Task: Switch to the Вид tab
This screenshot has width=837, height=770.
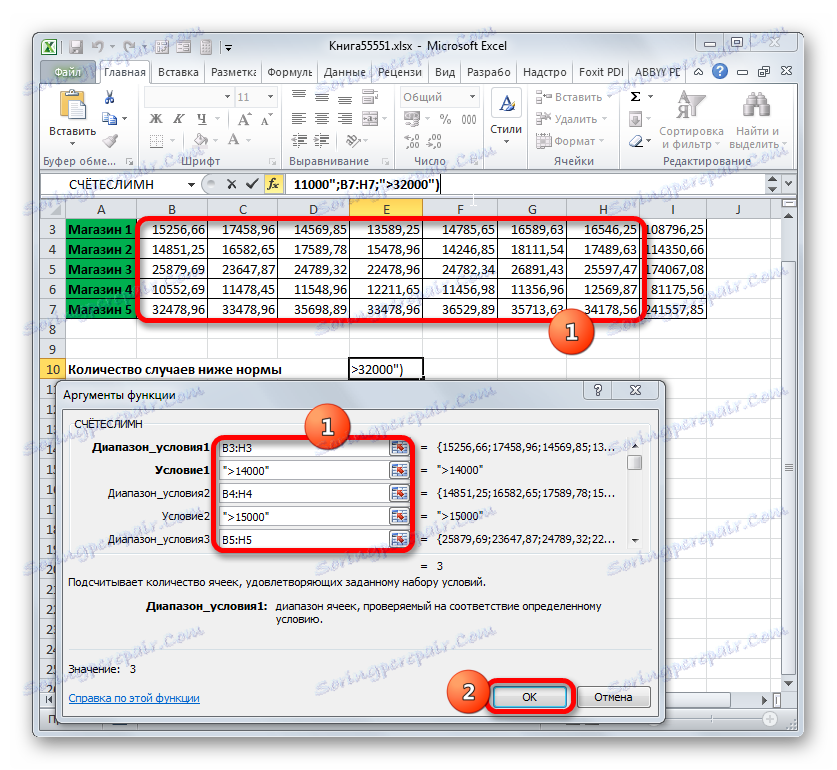Action: click(x=445, y=72)
